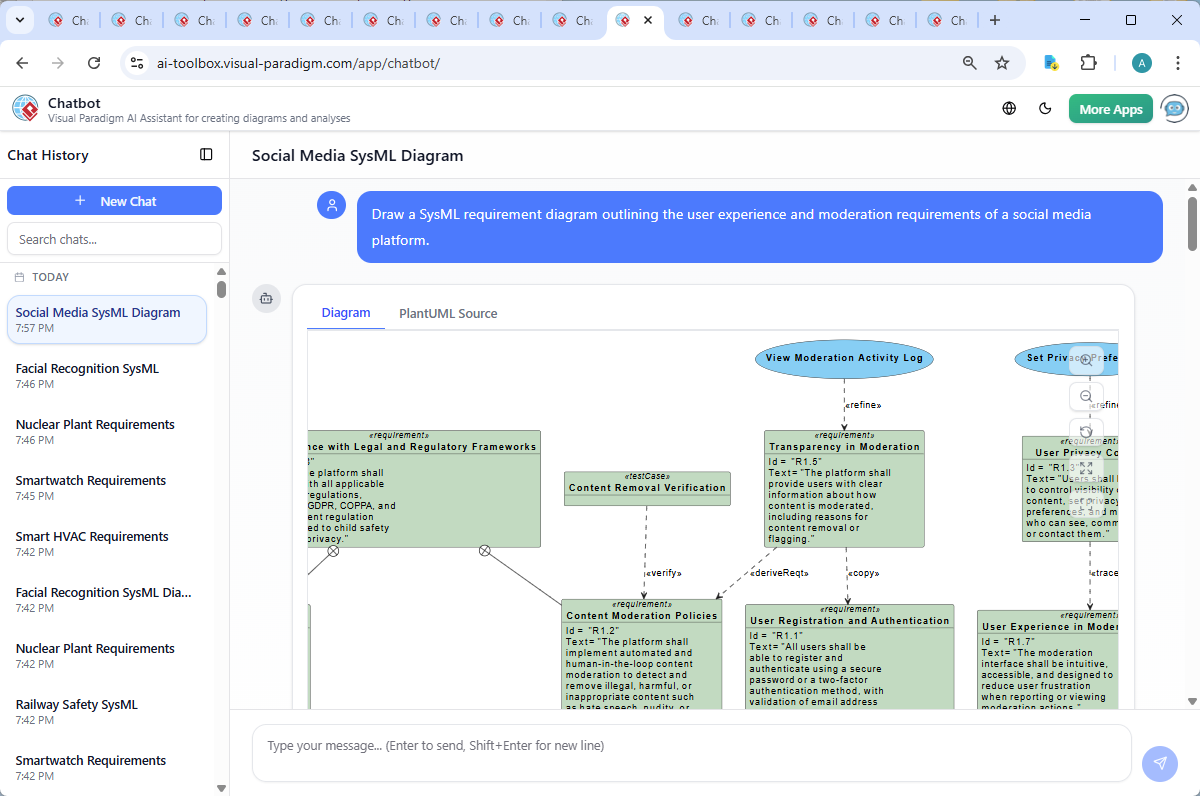The image size is (1200, 796).
Task: Open the browser extensions dropdown
Action: click(1089, 62)
